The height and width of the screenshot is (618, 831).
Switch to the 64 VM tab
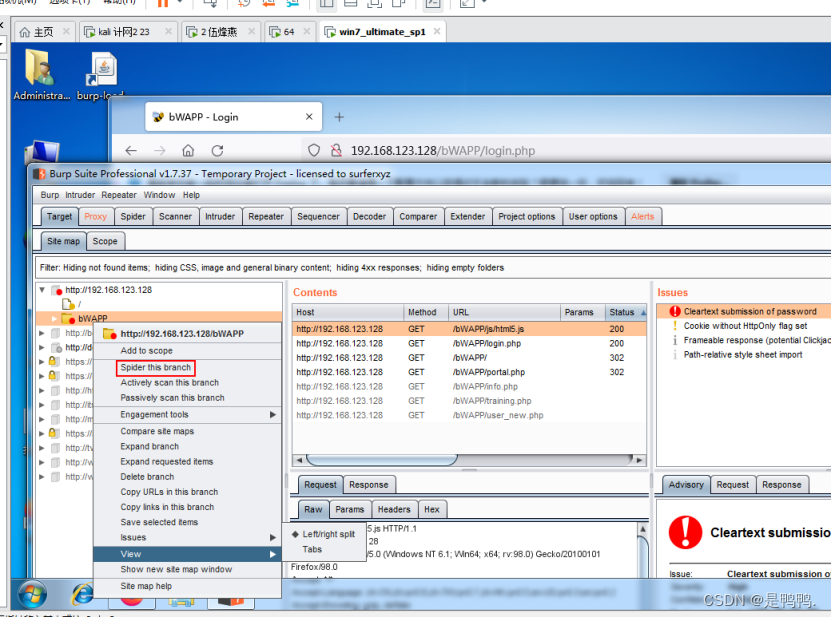point(288,32)
